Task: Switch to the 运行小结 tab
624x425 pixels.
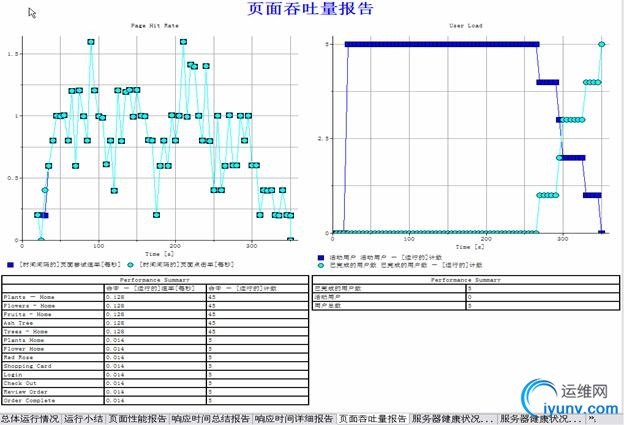Action: click(x=84, y=419)
